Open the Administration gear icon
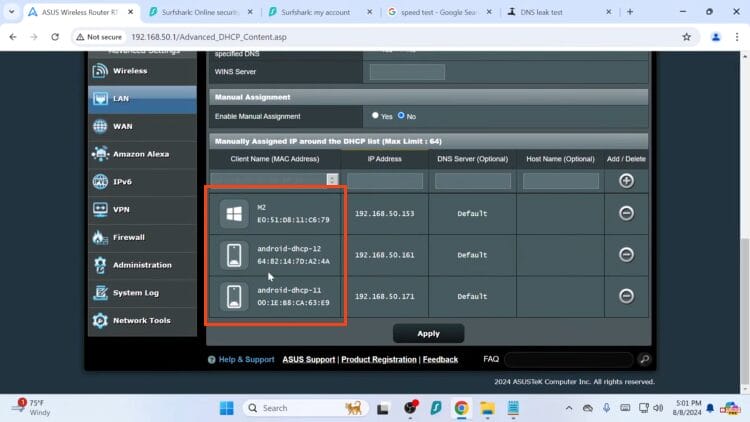Viewport: 750px width, 422px height. click(100, 265)
